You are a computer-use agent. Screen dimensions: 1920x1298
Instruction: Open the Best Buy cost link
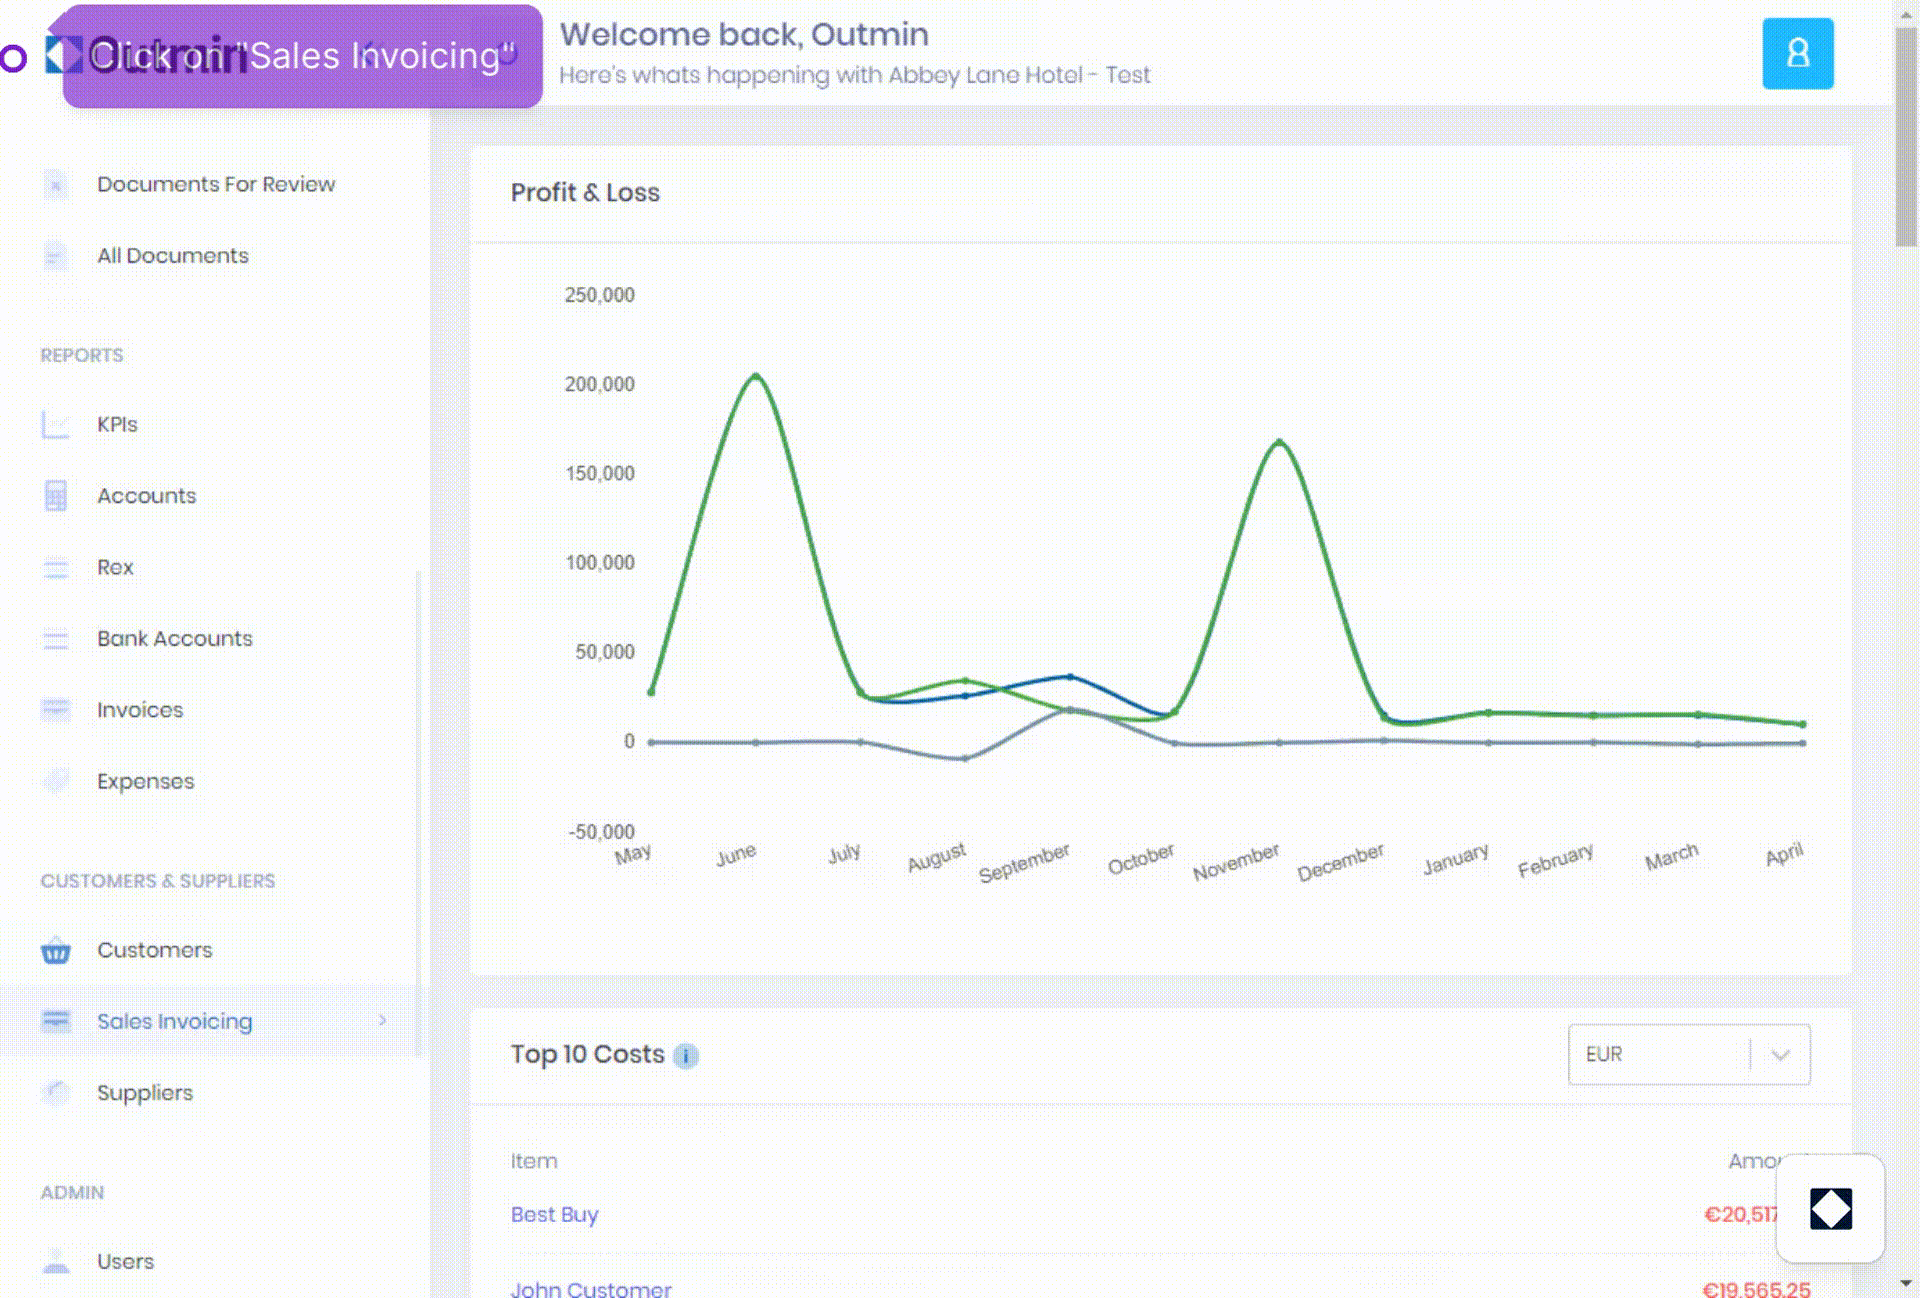pos(554,1215)
